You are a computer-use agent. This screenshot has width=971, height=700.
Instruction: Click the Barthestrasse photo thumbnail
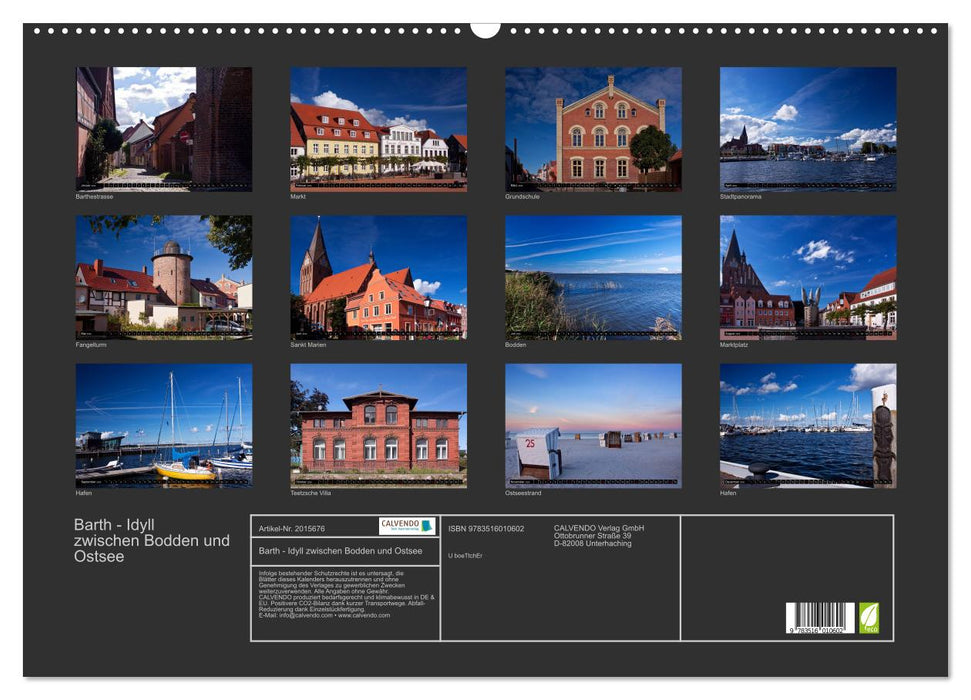point(160,127)
